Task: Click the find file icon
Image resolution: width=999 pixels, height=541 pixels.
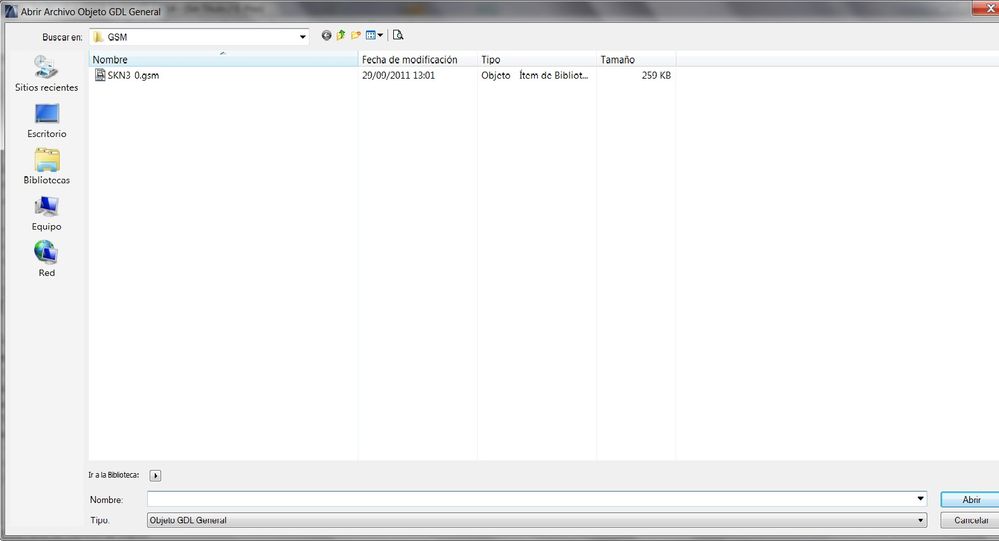Action: tap(398, 36)
